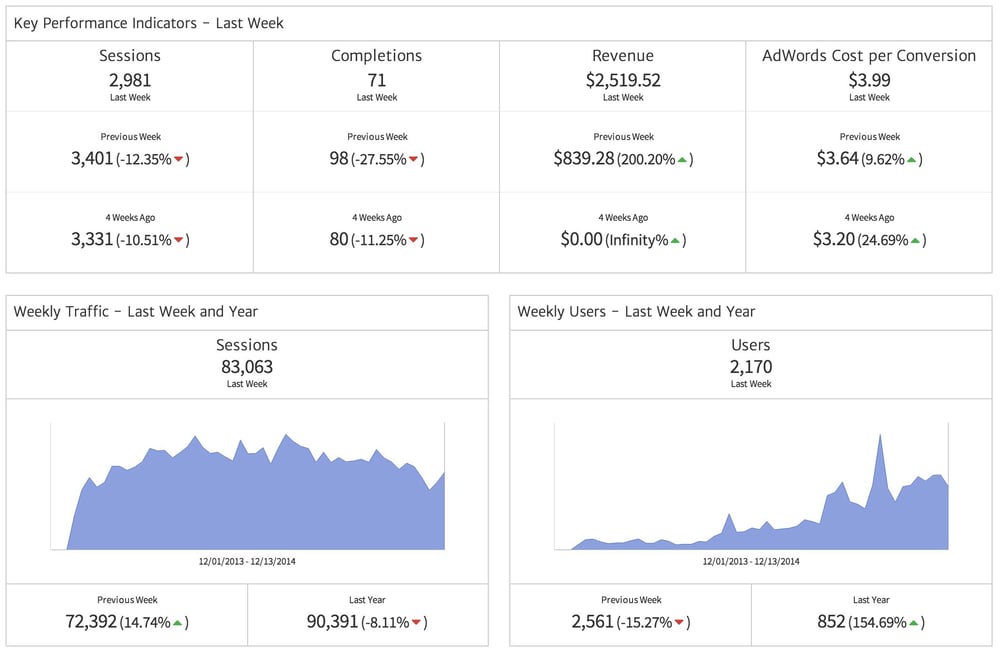The width and height of the screenshot is (1000, 652).
Task: Click previous week sessions value 3,401
Action: (92, 158)
